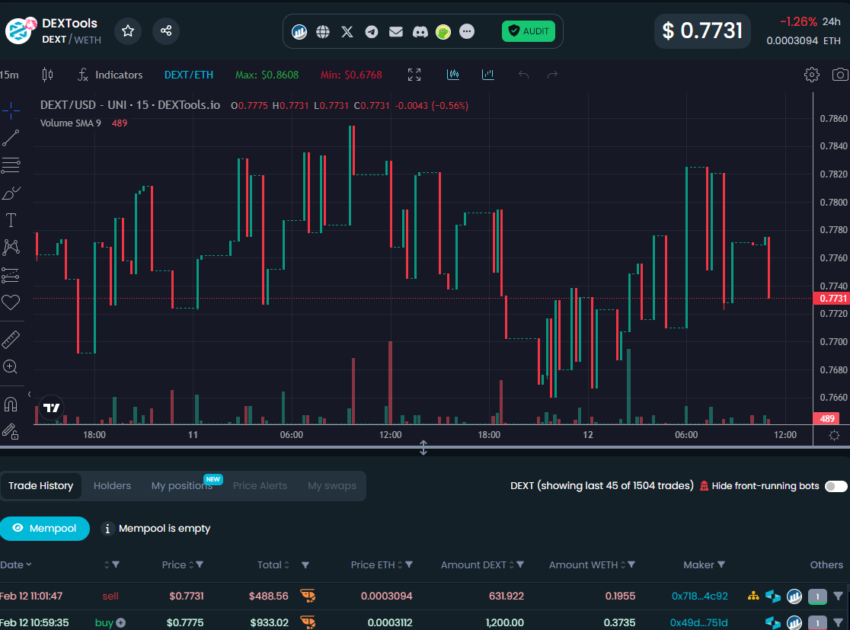
Task: Toggle Hide front-running bots switch
Action: click(x=835, y=486)
